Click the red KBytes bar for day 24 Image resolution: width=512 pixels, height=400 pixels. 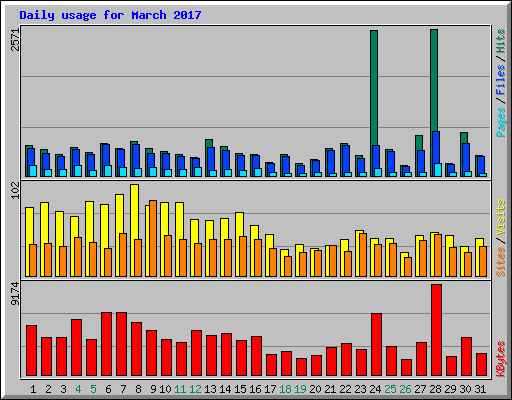click(376, 345)
